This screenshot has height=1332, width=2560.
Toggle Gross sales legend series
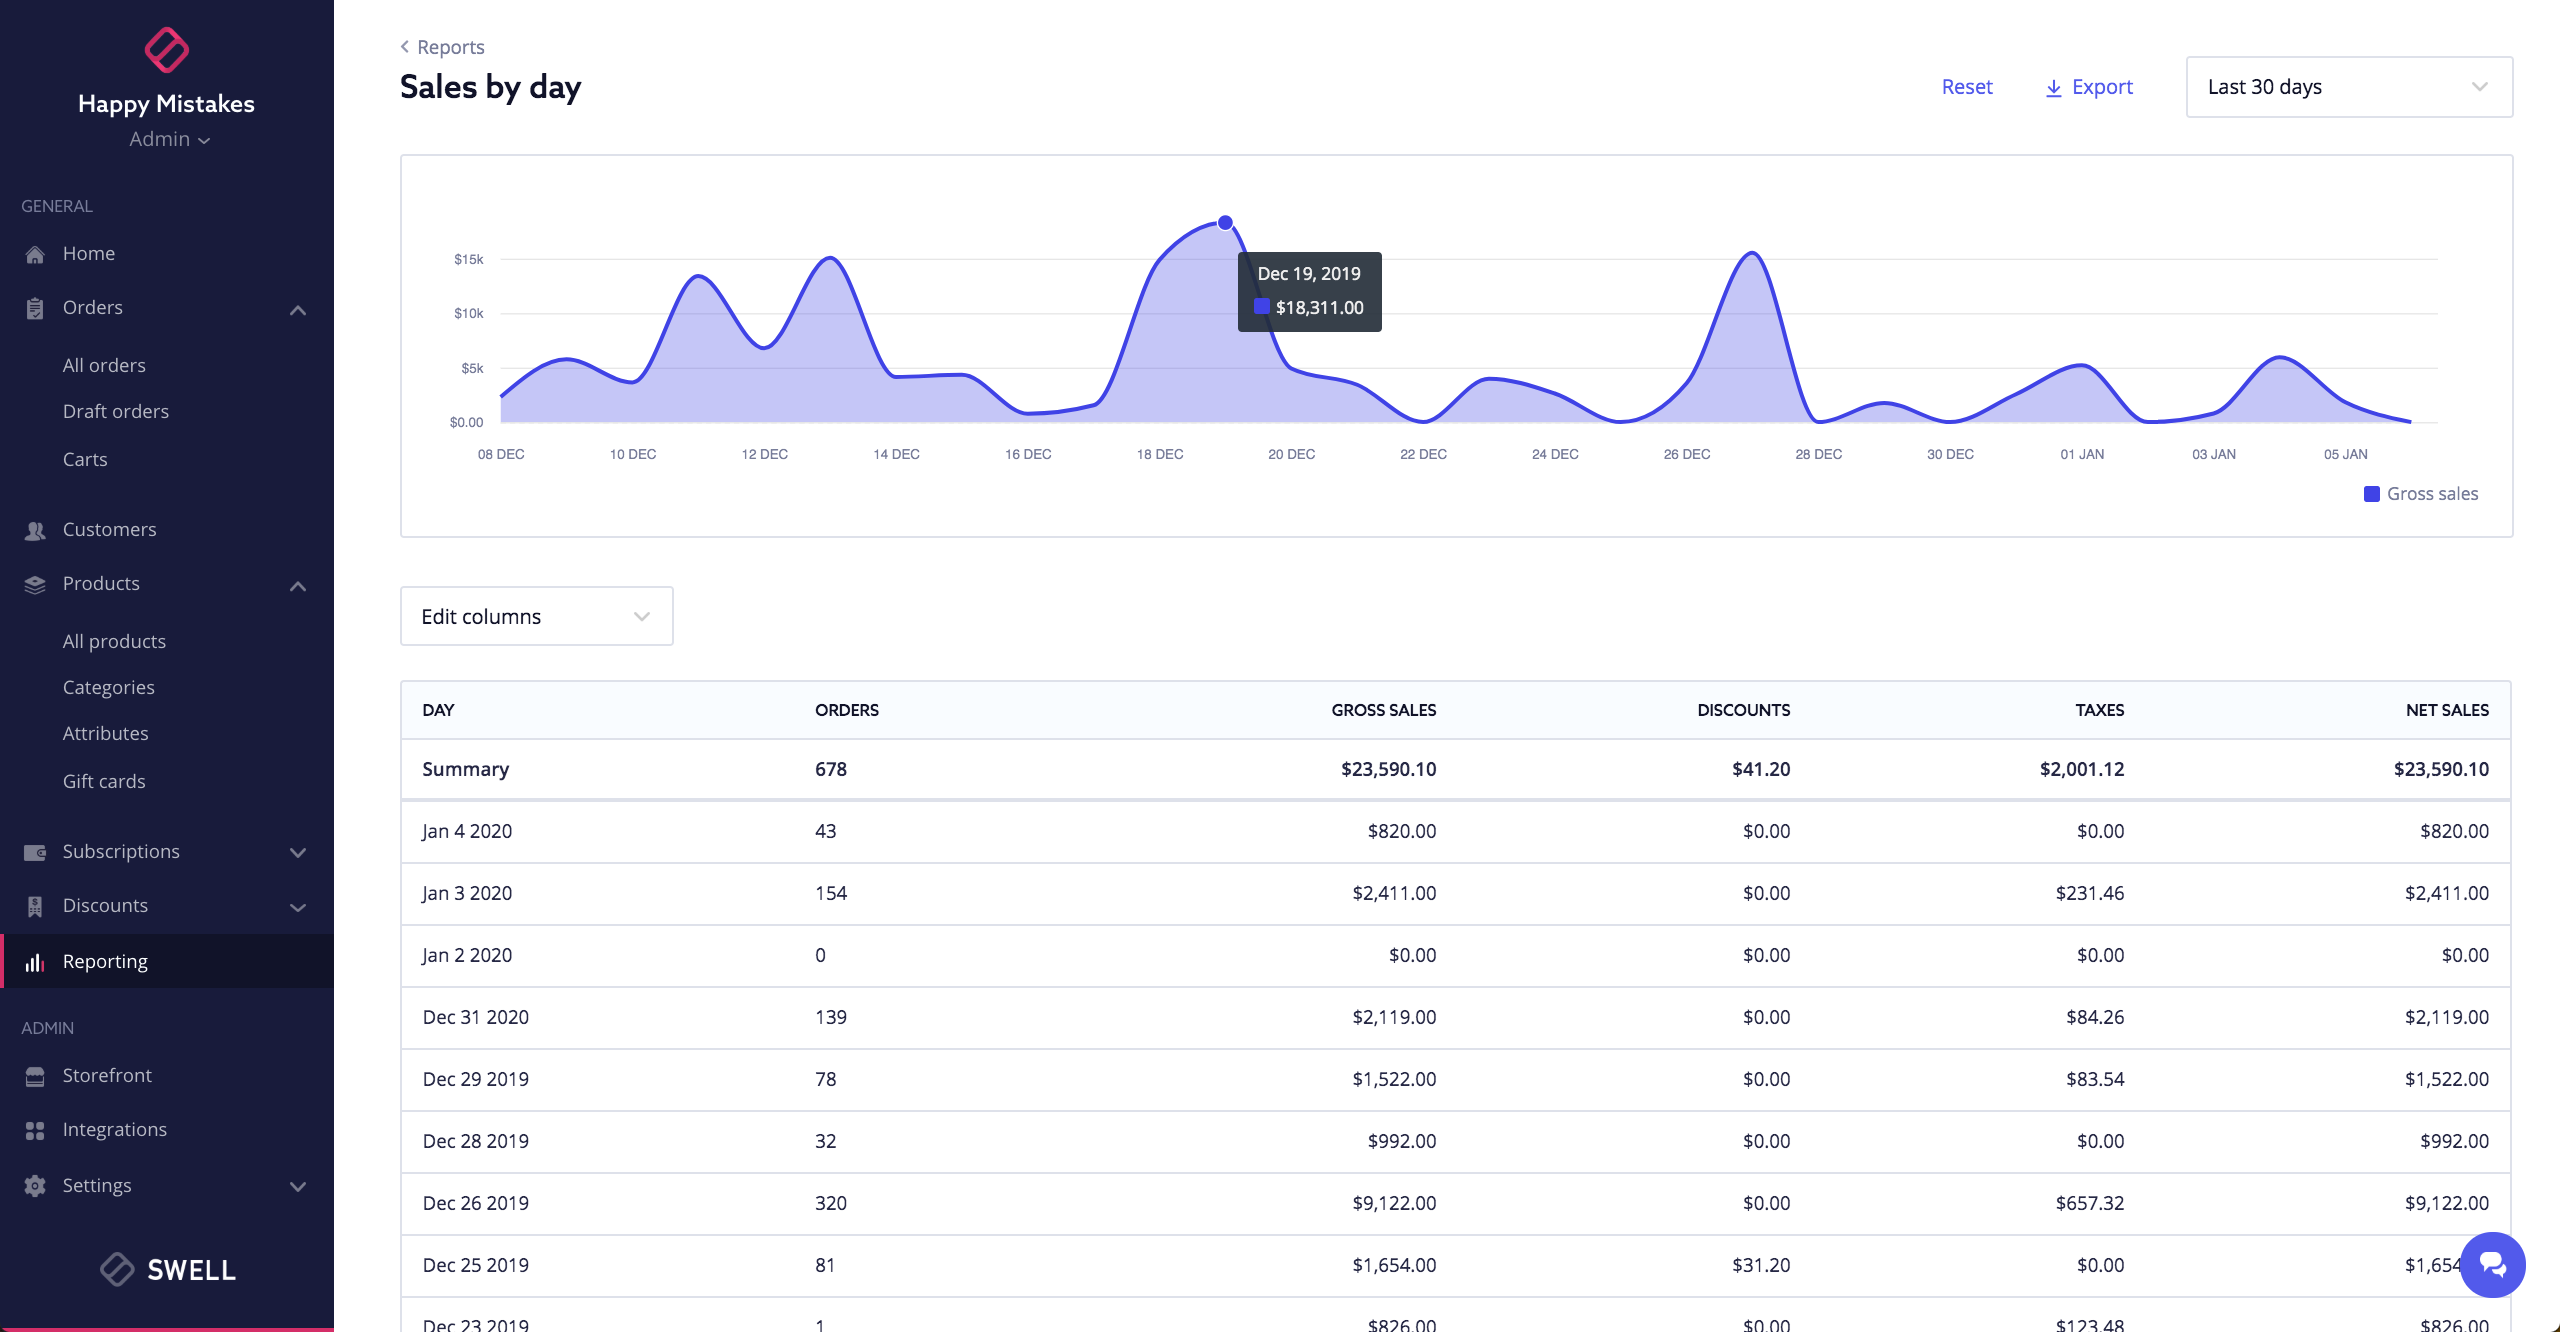[2420, 494]
